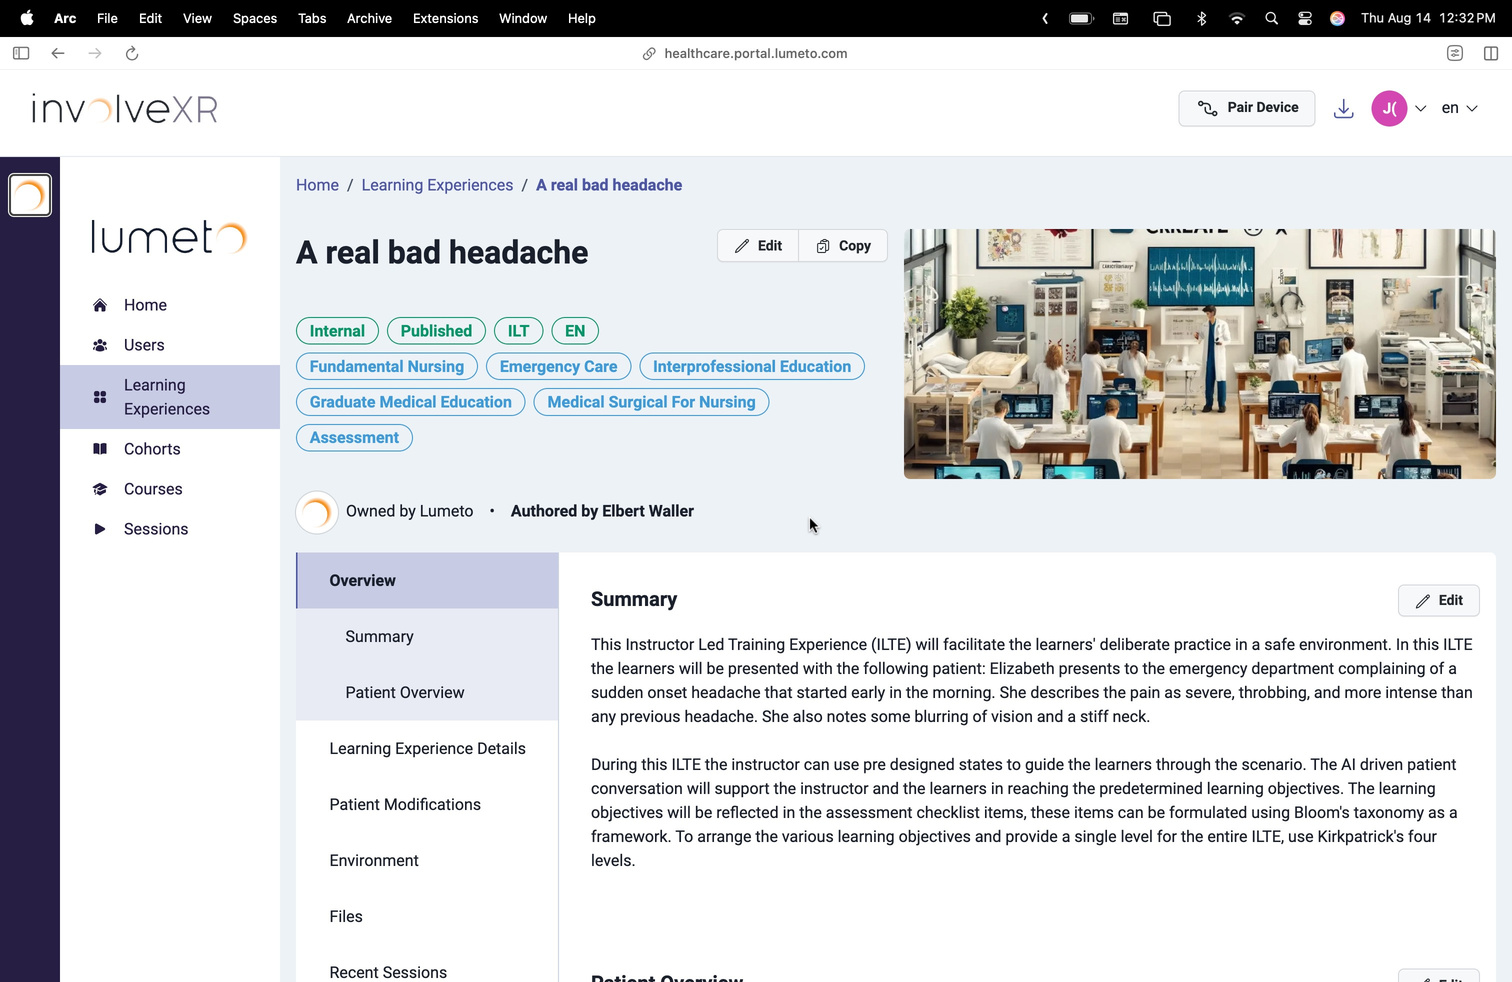This screenshot has width=1512, height=982.
Task: Open Cohorts in the sidebar
Action: click(170, 449)
